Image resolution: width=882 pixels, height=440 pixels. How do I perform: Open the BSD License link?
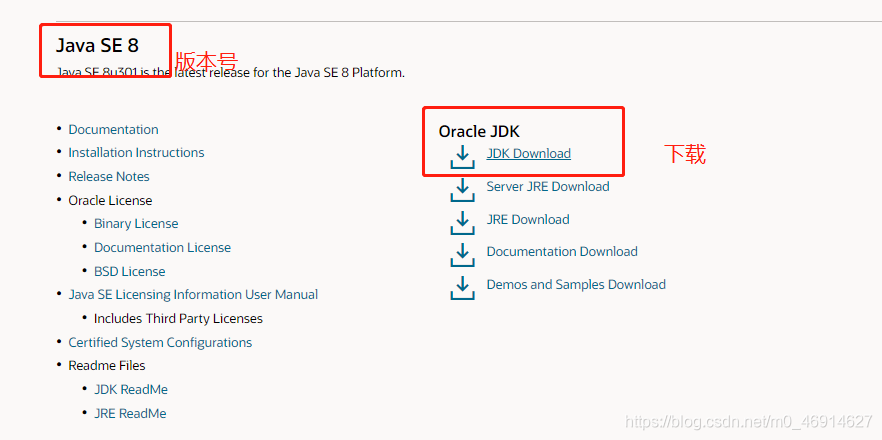point(130,272)
